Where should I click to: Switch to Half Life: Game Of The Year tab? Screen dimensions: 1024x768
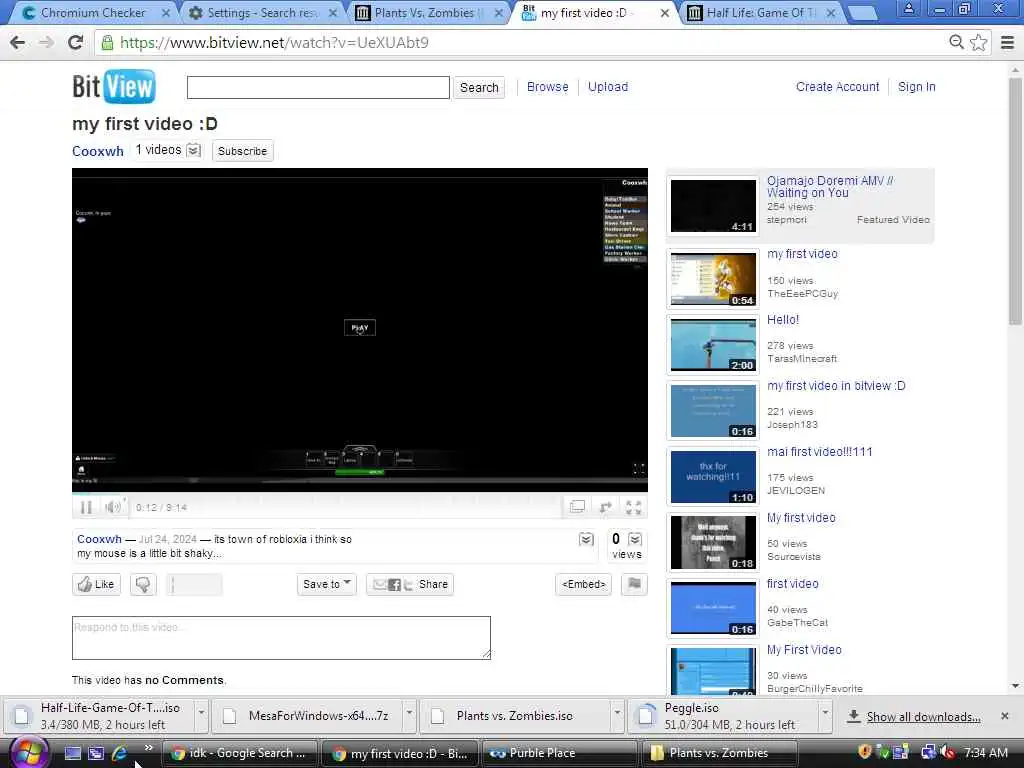coord(762,12)
